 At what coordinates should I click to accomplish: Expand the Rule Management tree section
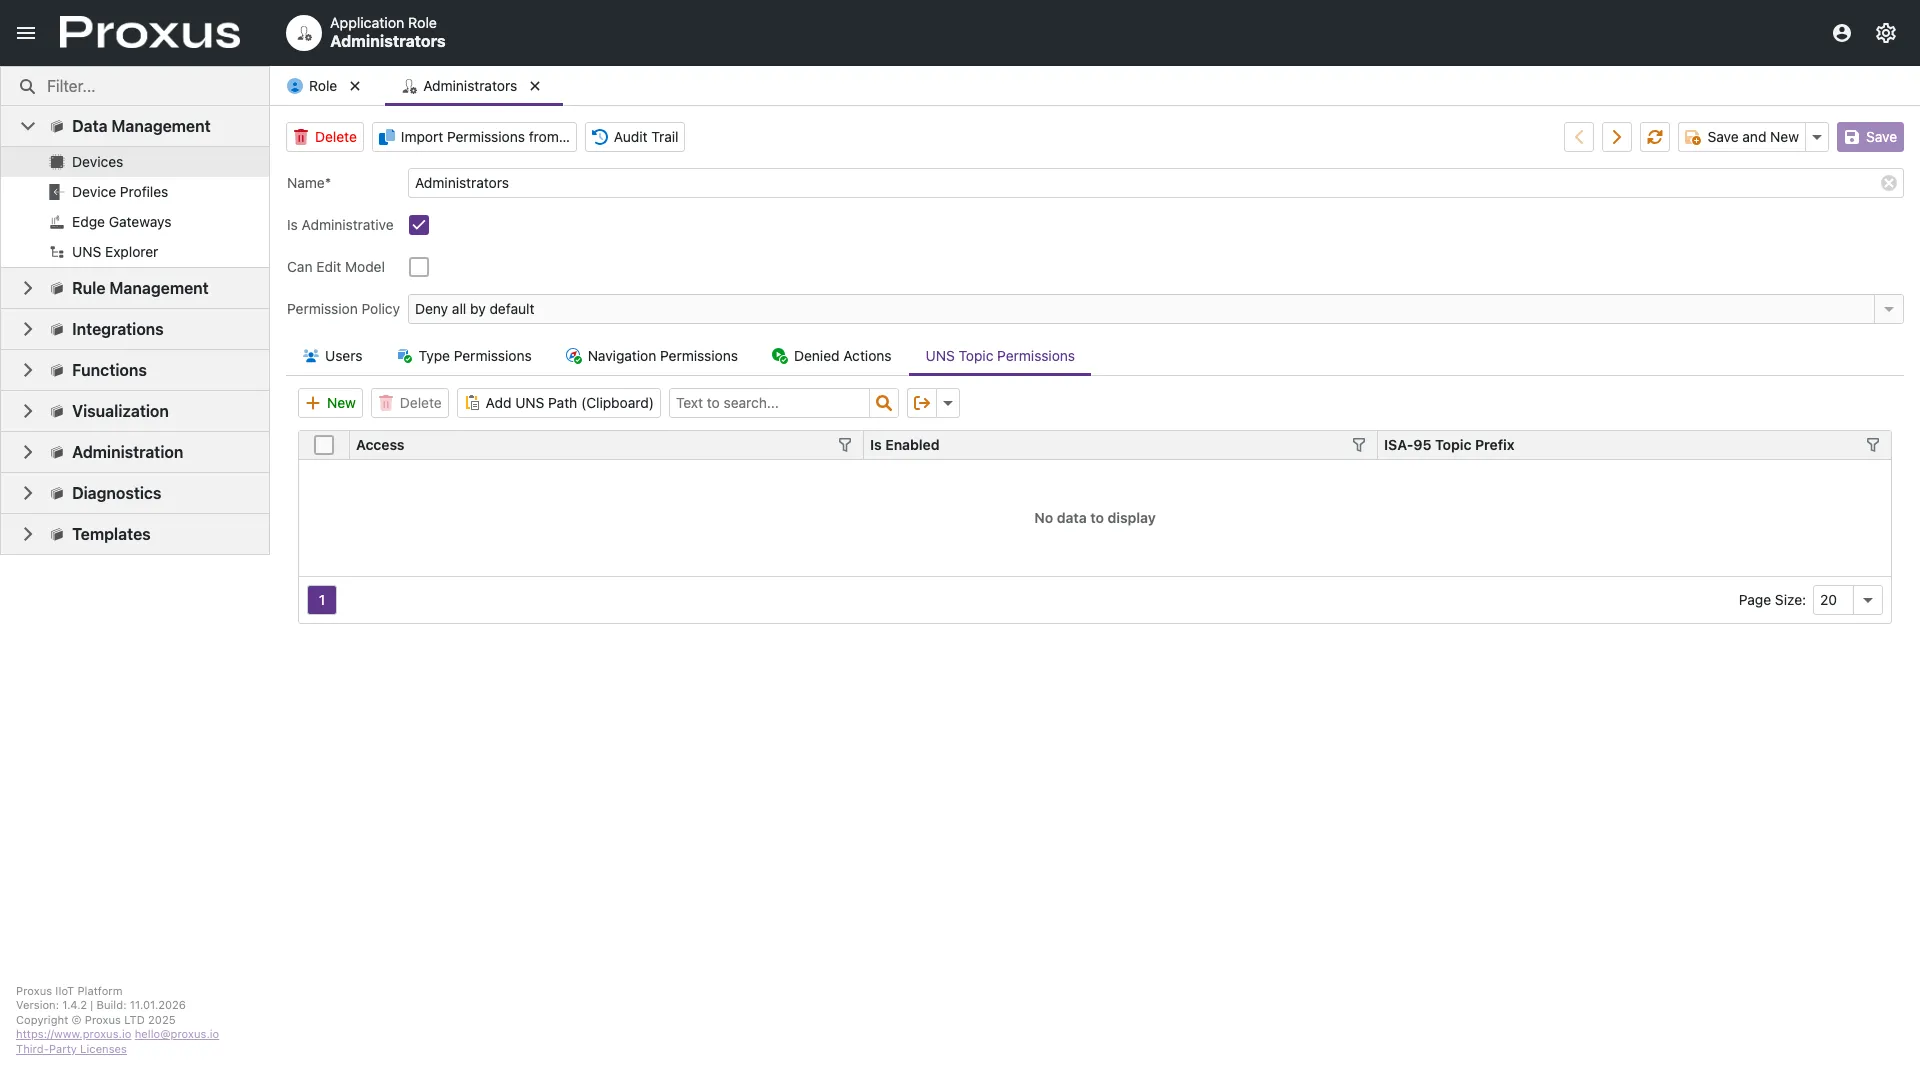(28, 288)
